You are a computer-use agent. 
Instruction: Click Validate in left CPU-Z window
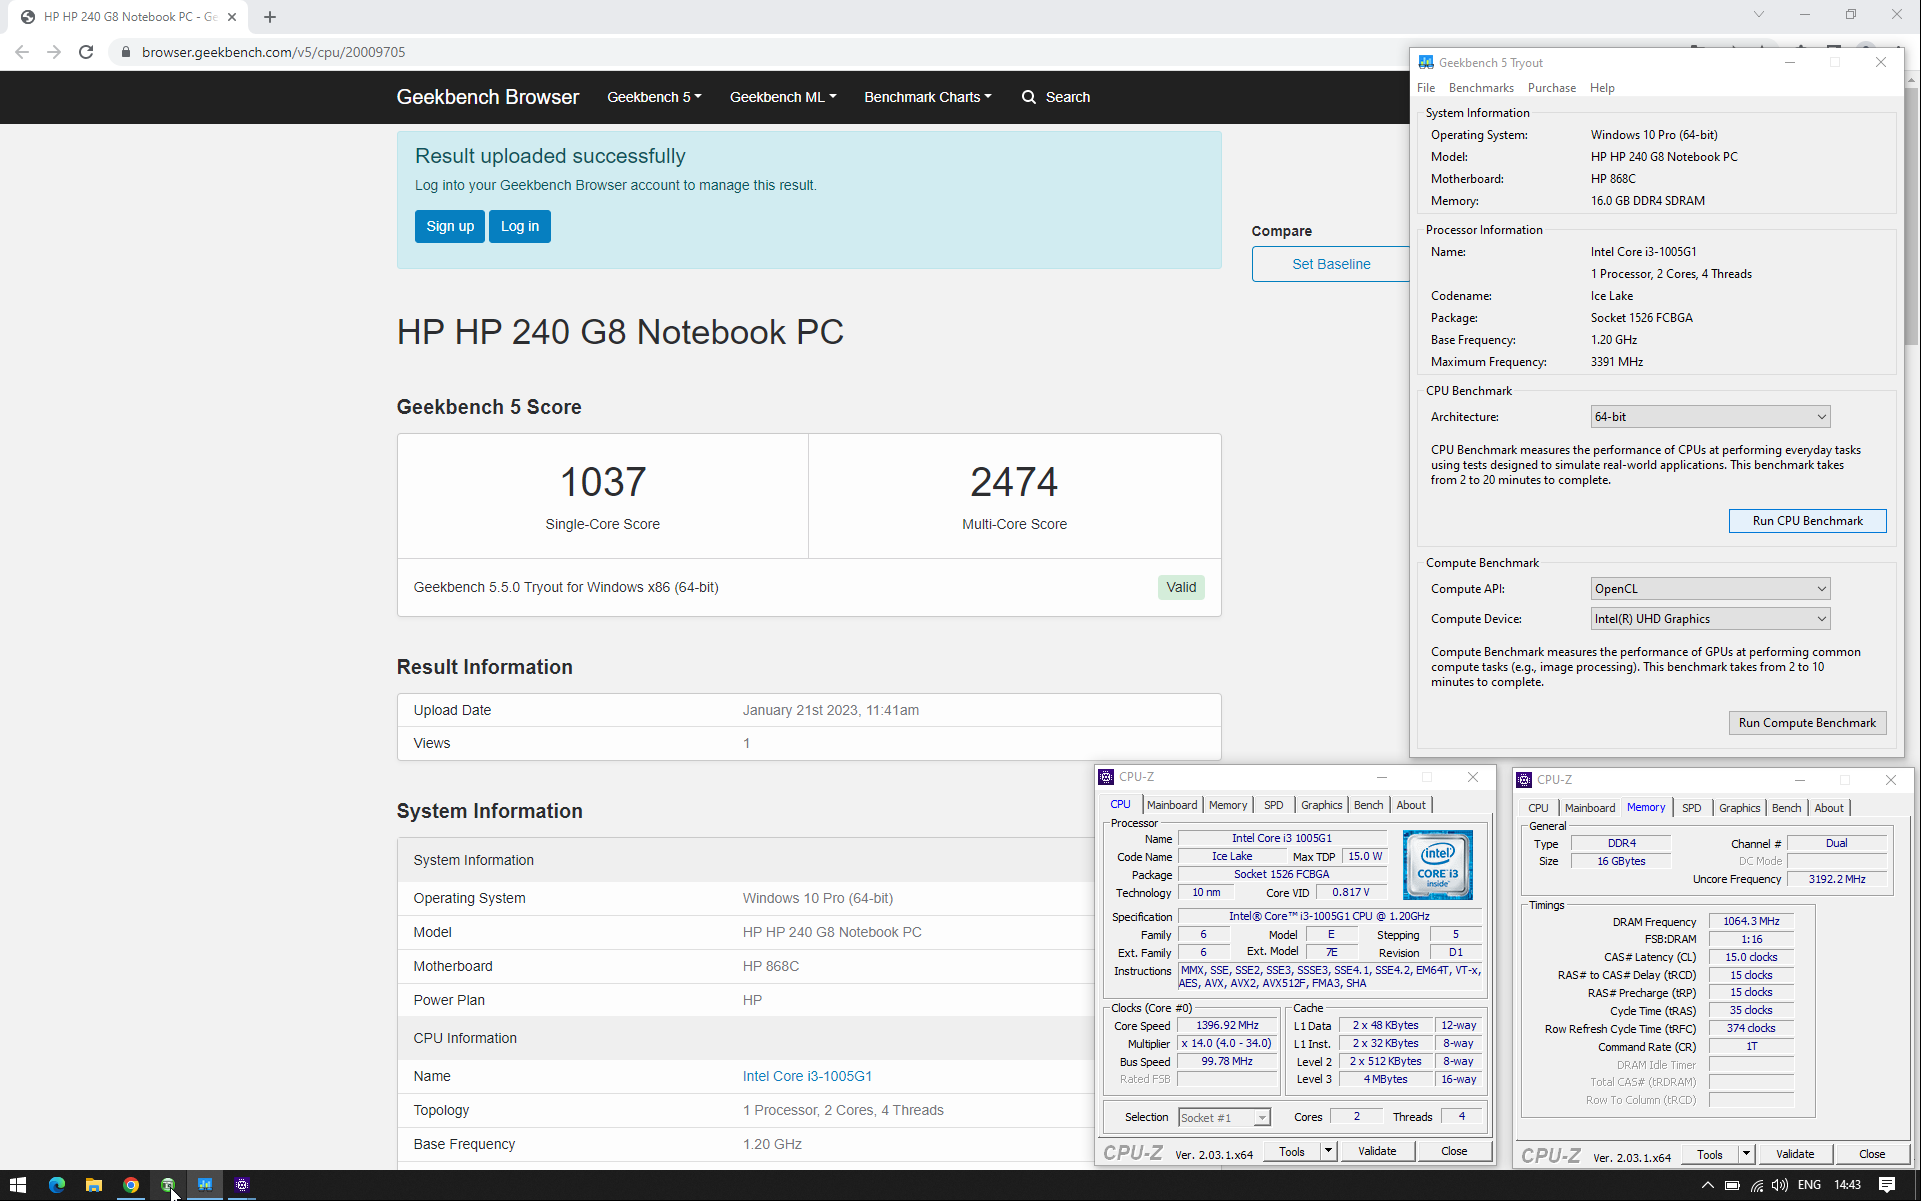(x=1377, y=1151)
